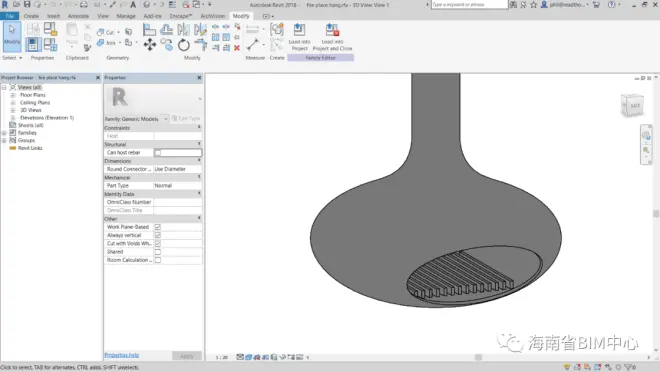660x372 pixels.
Task: Click the Print icon in quick access toolbar
Action: (x=84, y=5)
